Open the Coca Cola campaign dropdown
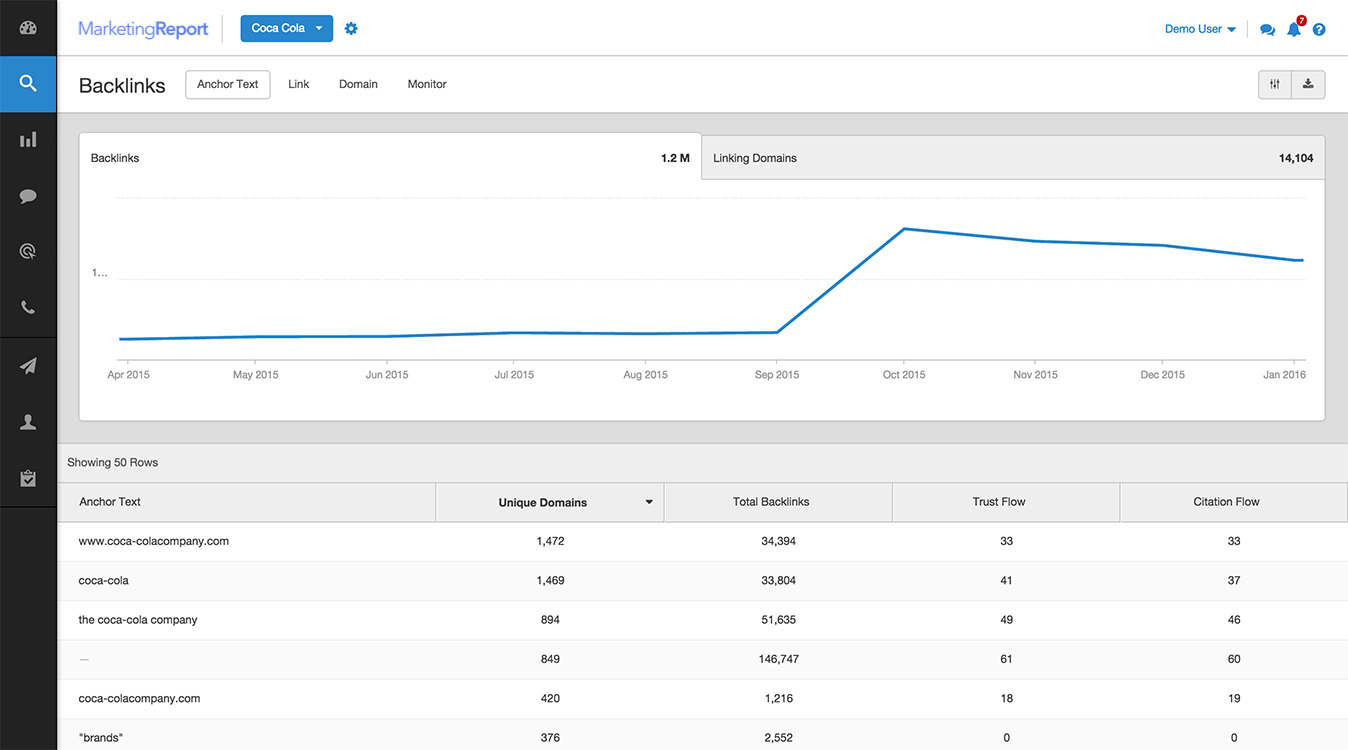 pyautogui.click(x=286, y=28)
